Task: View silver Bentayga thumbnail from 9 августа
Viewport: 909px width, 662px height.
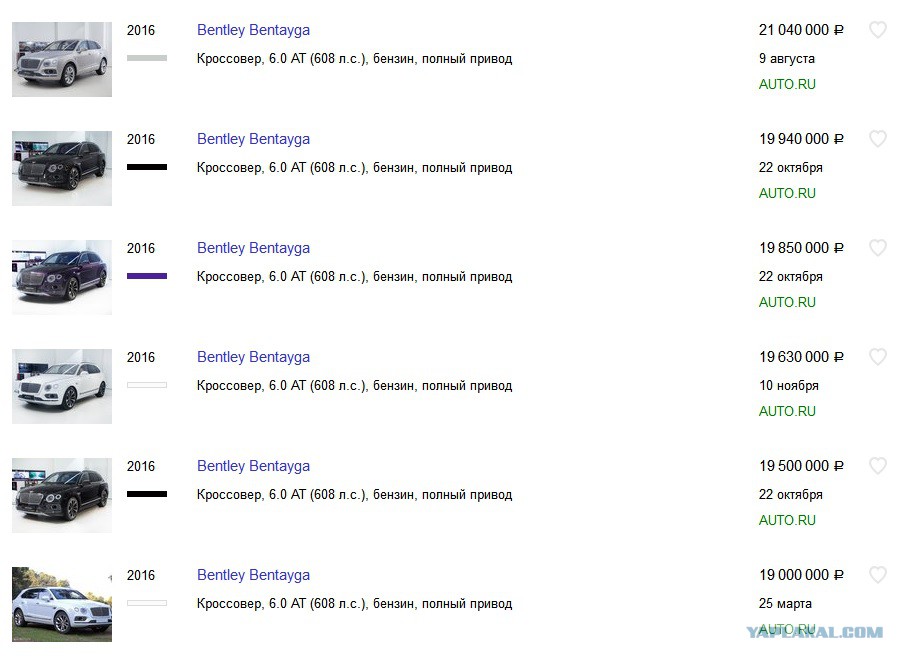Action: [62, 59]
